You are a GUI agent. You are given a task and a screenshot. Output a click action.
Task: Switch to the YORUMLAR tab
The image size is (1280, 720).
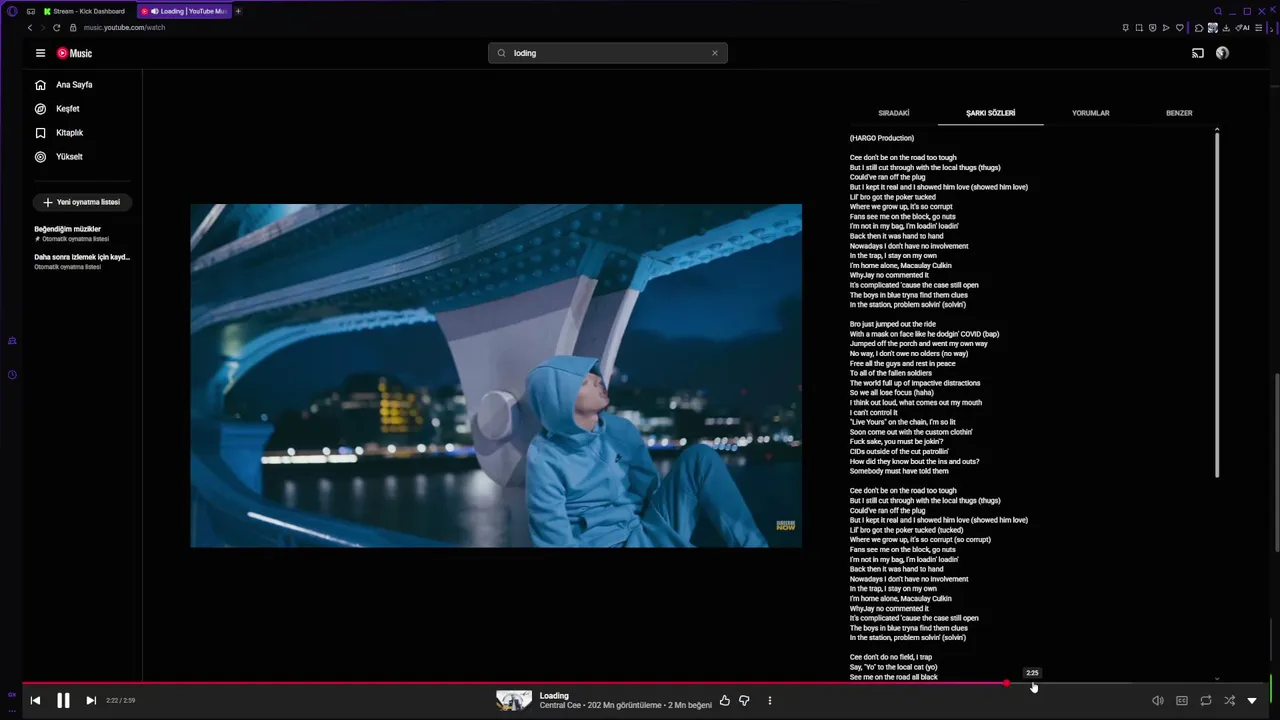click(1091, 113)
